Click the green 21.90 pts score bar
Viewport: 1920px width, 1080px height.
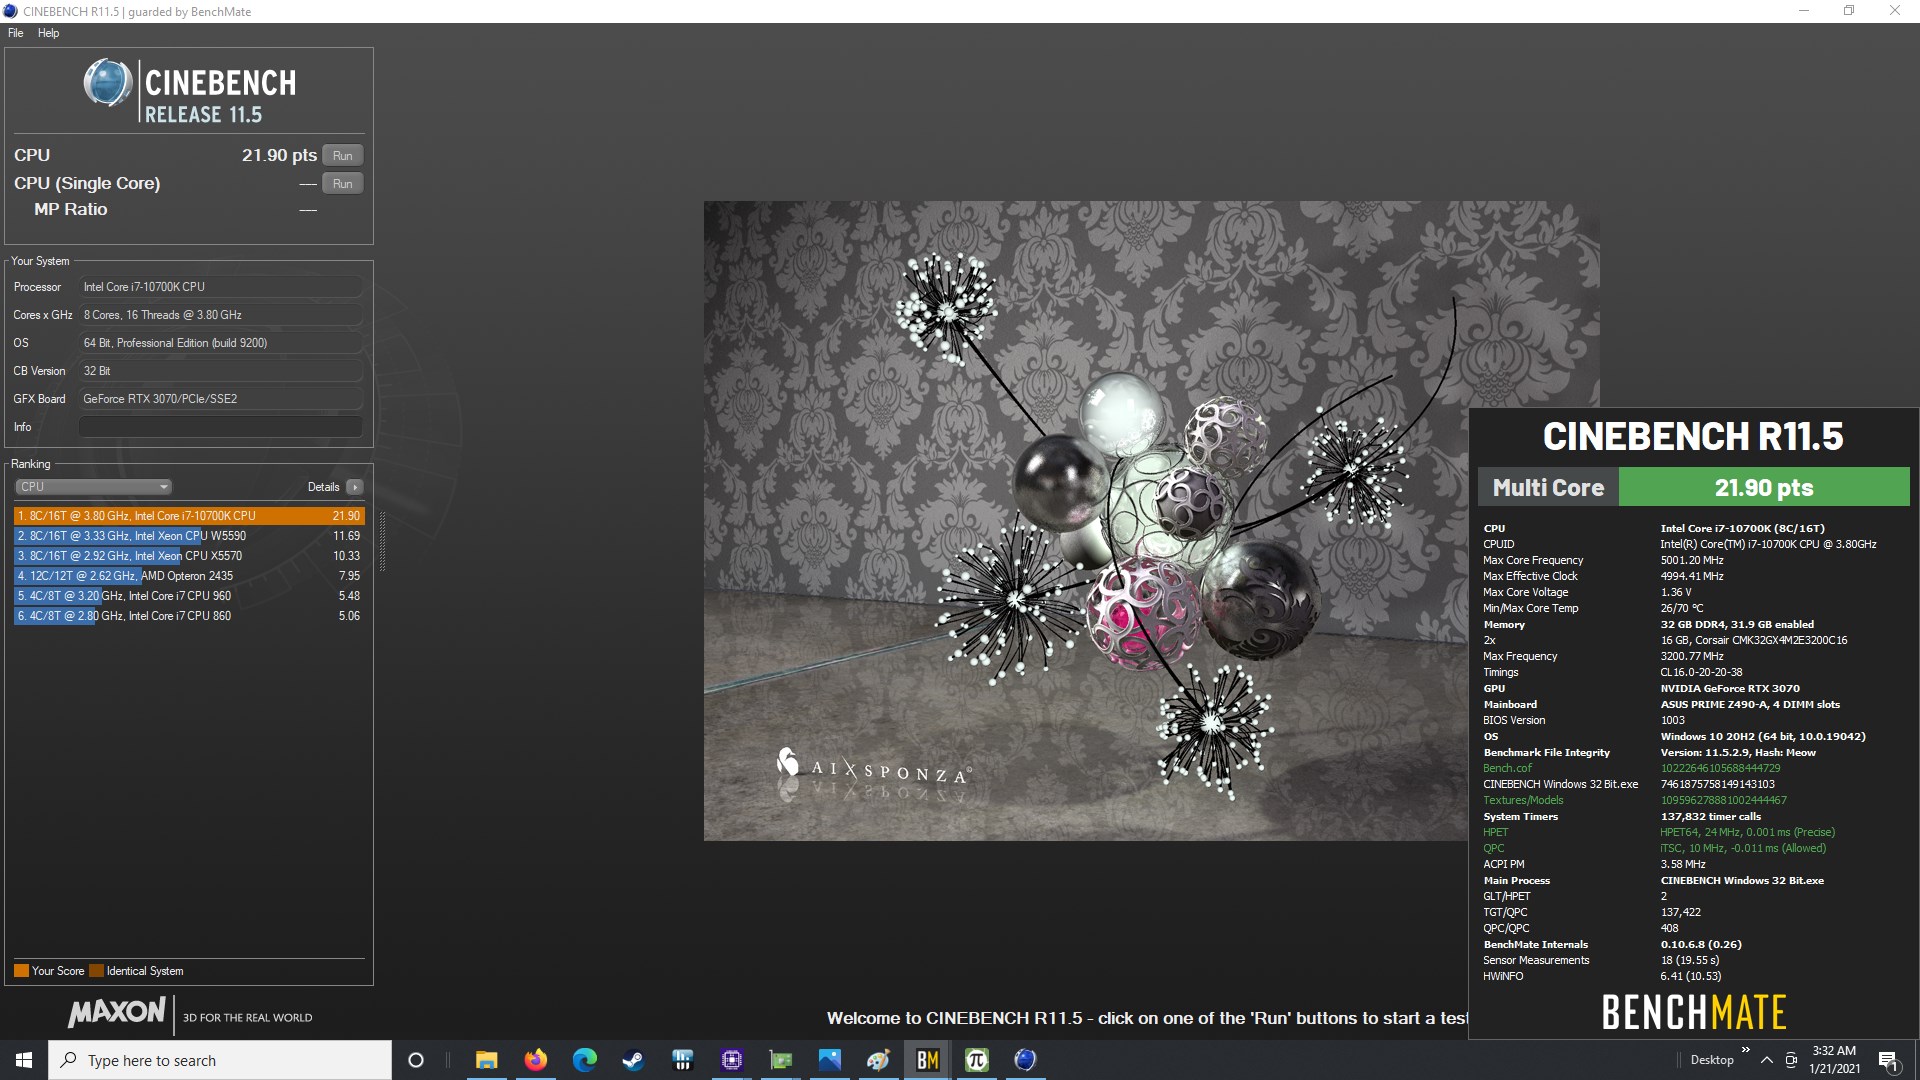tap(1764, 487)
